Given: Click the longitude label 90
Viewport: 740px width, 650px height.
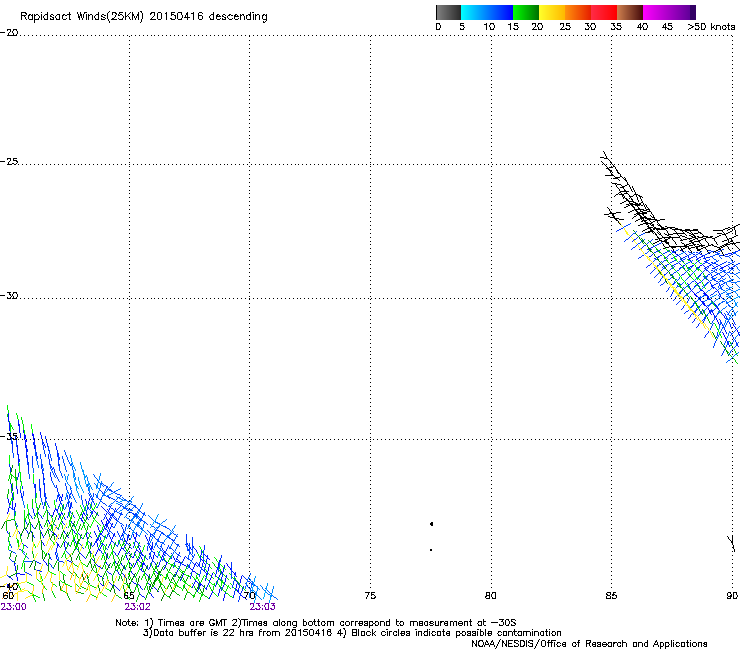Looking at the screenshot, I should (x=732, y=596).
